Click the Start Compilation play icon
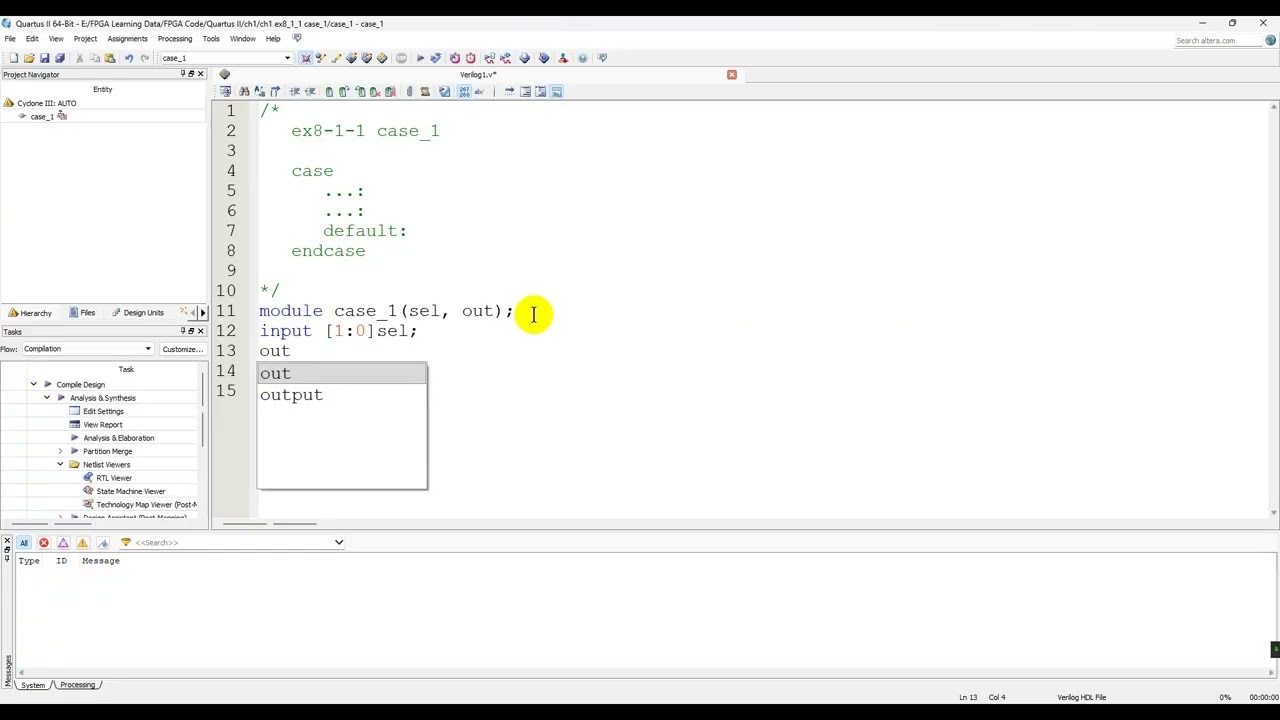The width and height of the screenshot is (1280, 720). 420,58
